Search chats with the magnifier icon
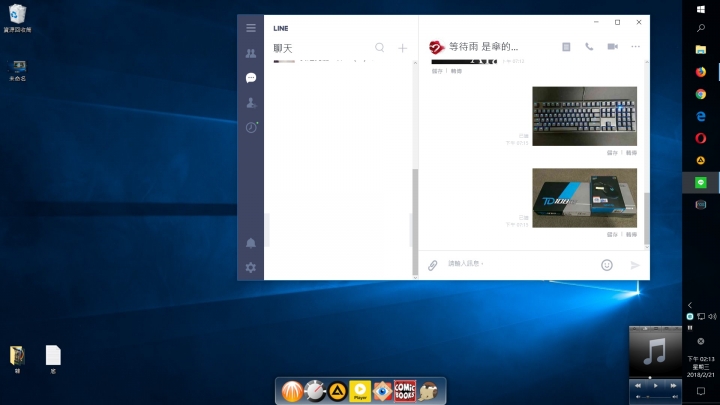The height and width of the screenshot is (405, 720). click(x=380, y=47)
